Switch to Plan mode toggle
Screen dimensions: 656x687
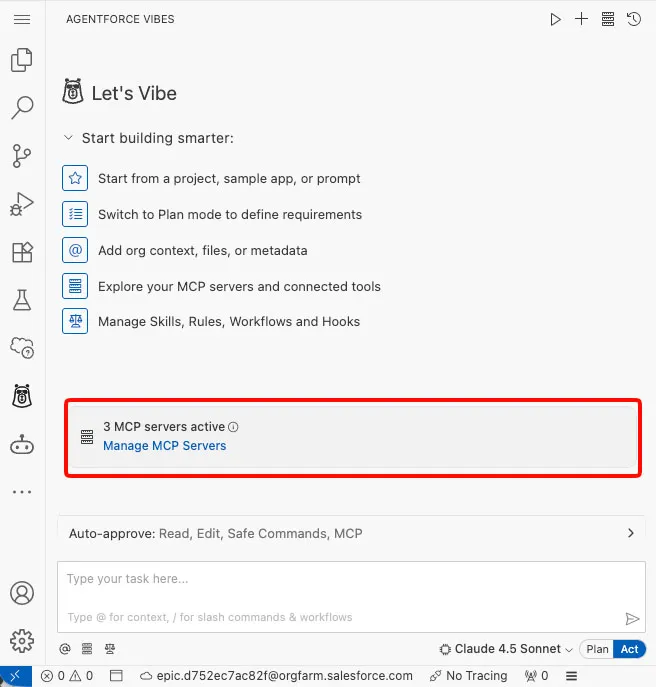click(597, 649)
